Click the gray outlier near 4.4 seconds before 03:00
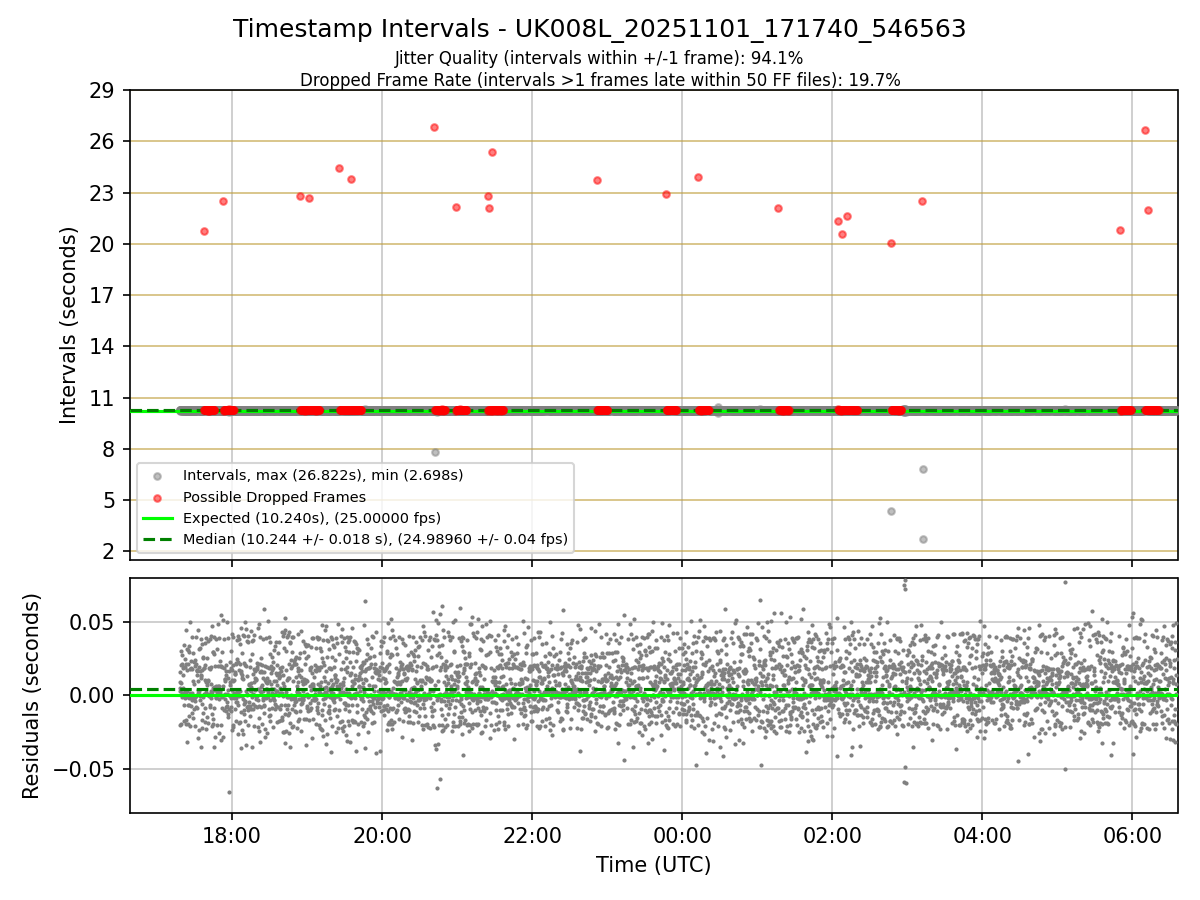Image resolution: width=1200 pixels, height=900 pixels. click(891, 511)
